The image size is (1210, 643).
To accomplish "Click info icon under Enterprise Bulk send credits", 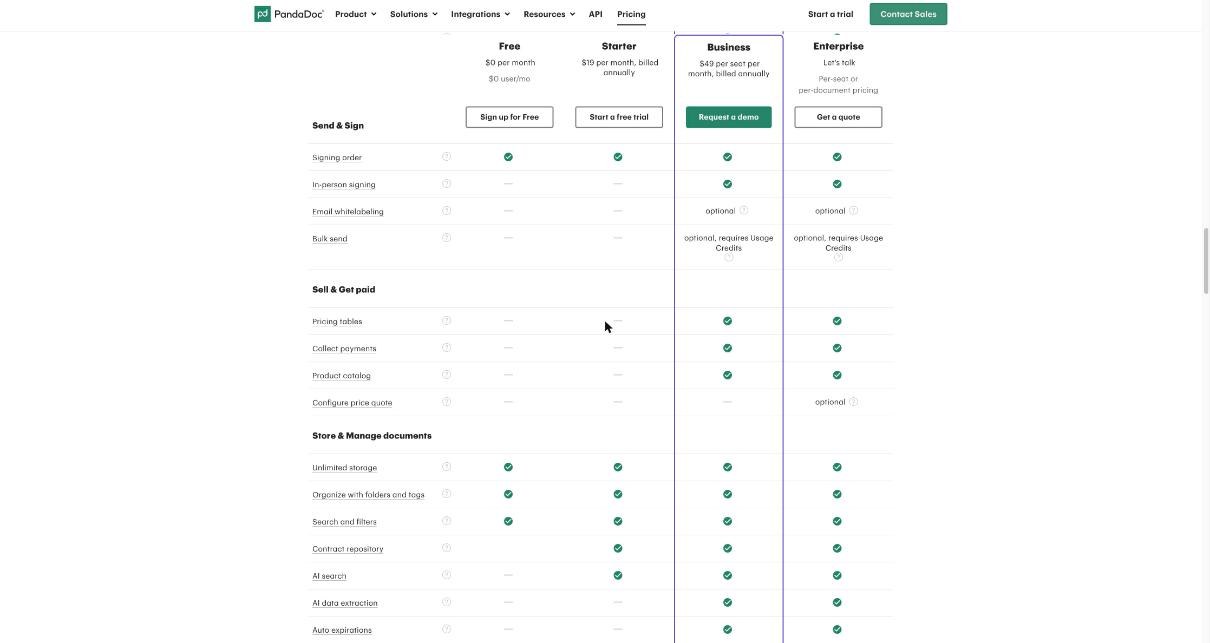I will tap(838, 257).
